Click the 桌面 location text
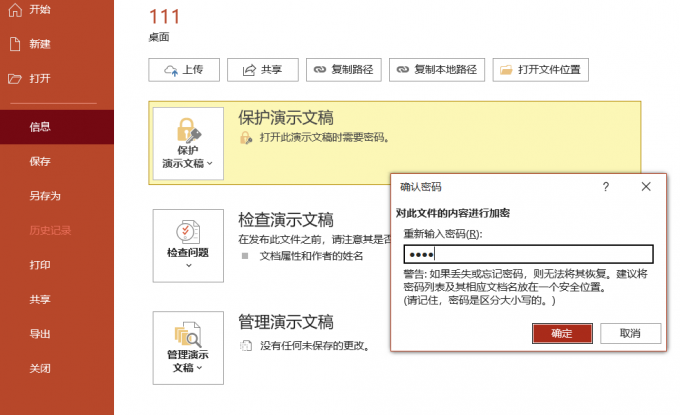 coord(159,37)
